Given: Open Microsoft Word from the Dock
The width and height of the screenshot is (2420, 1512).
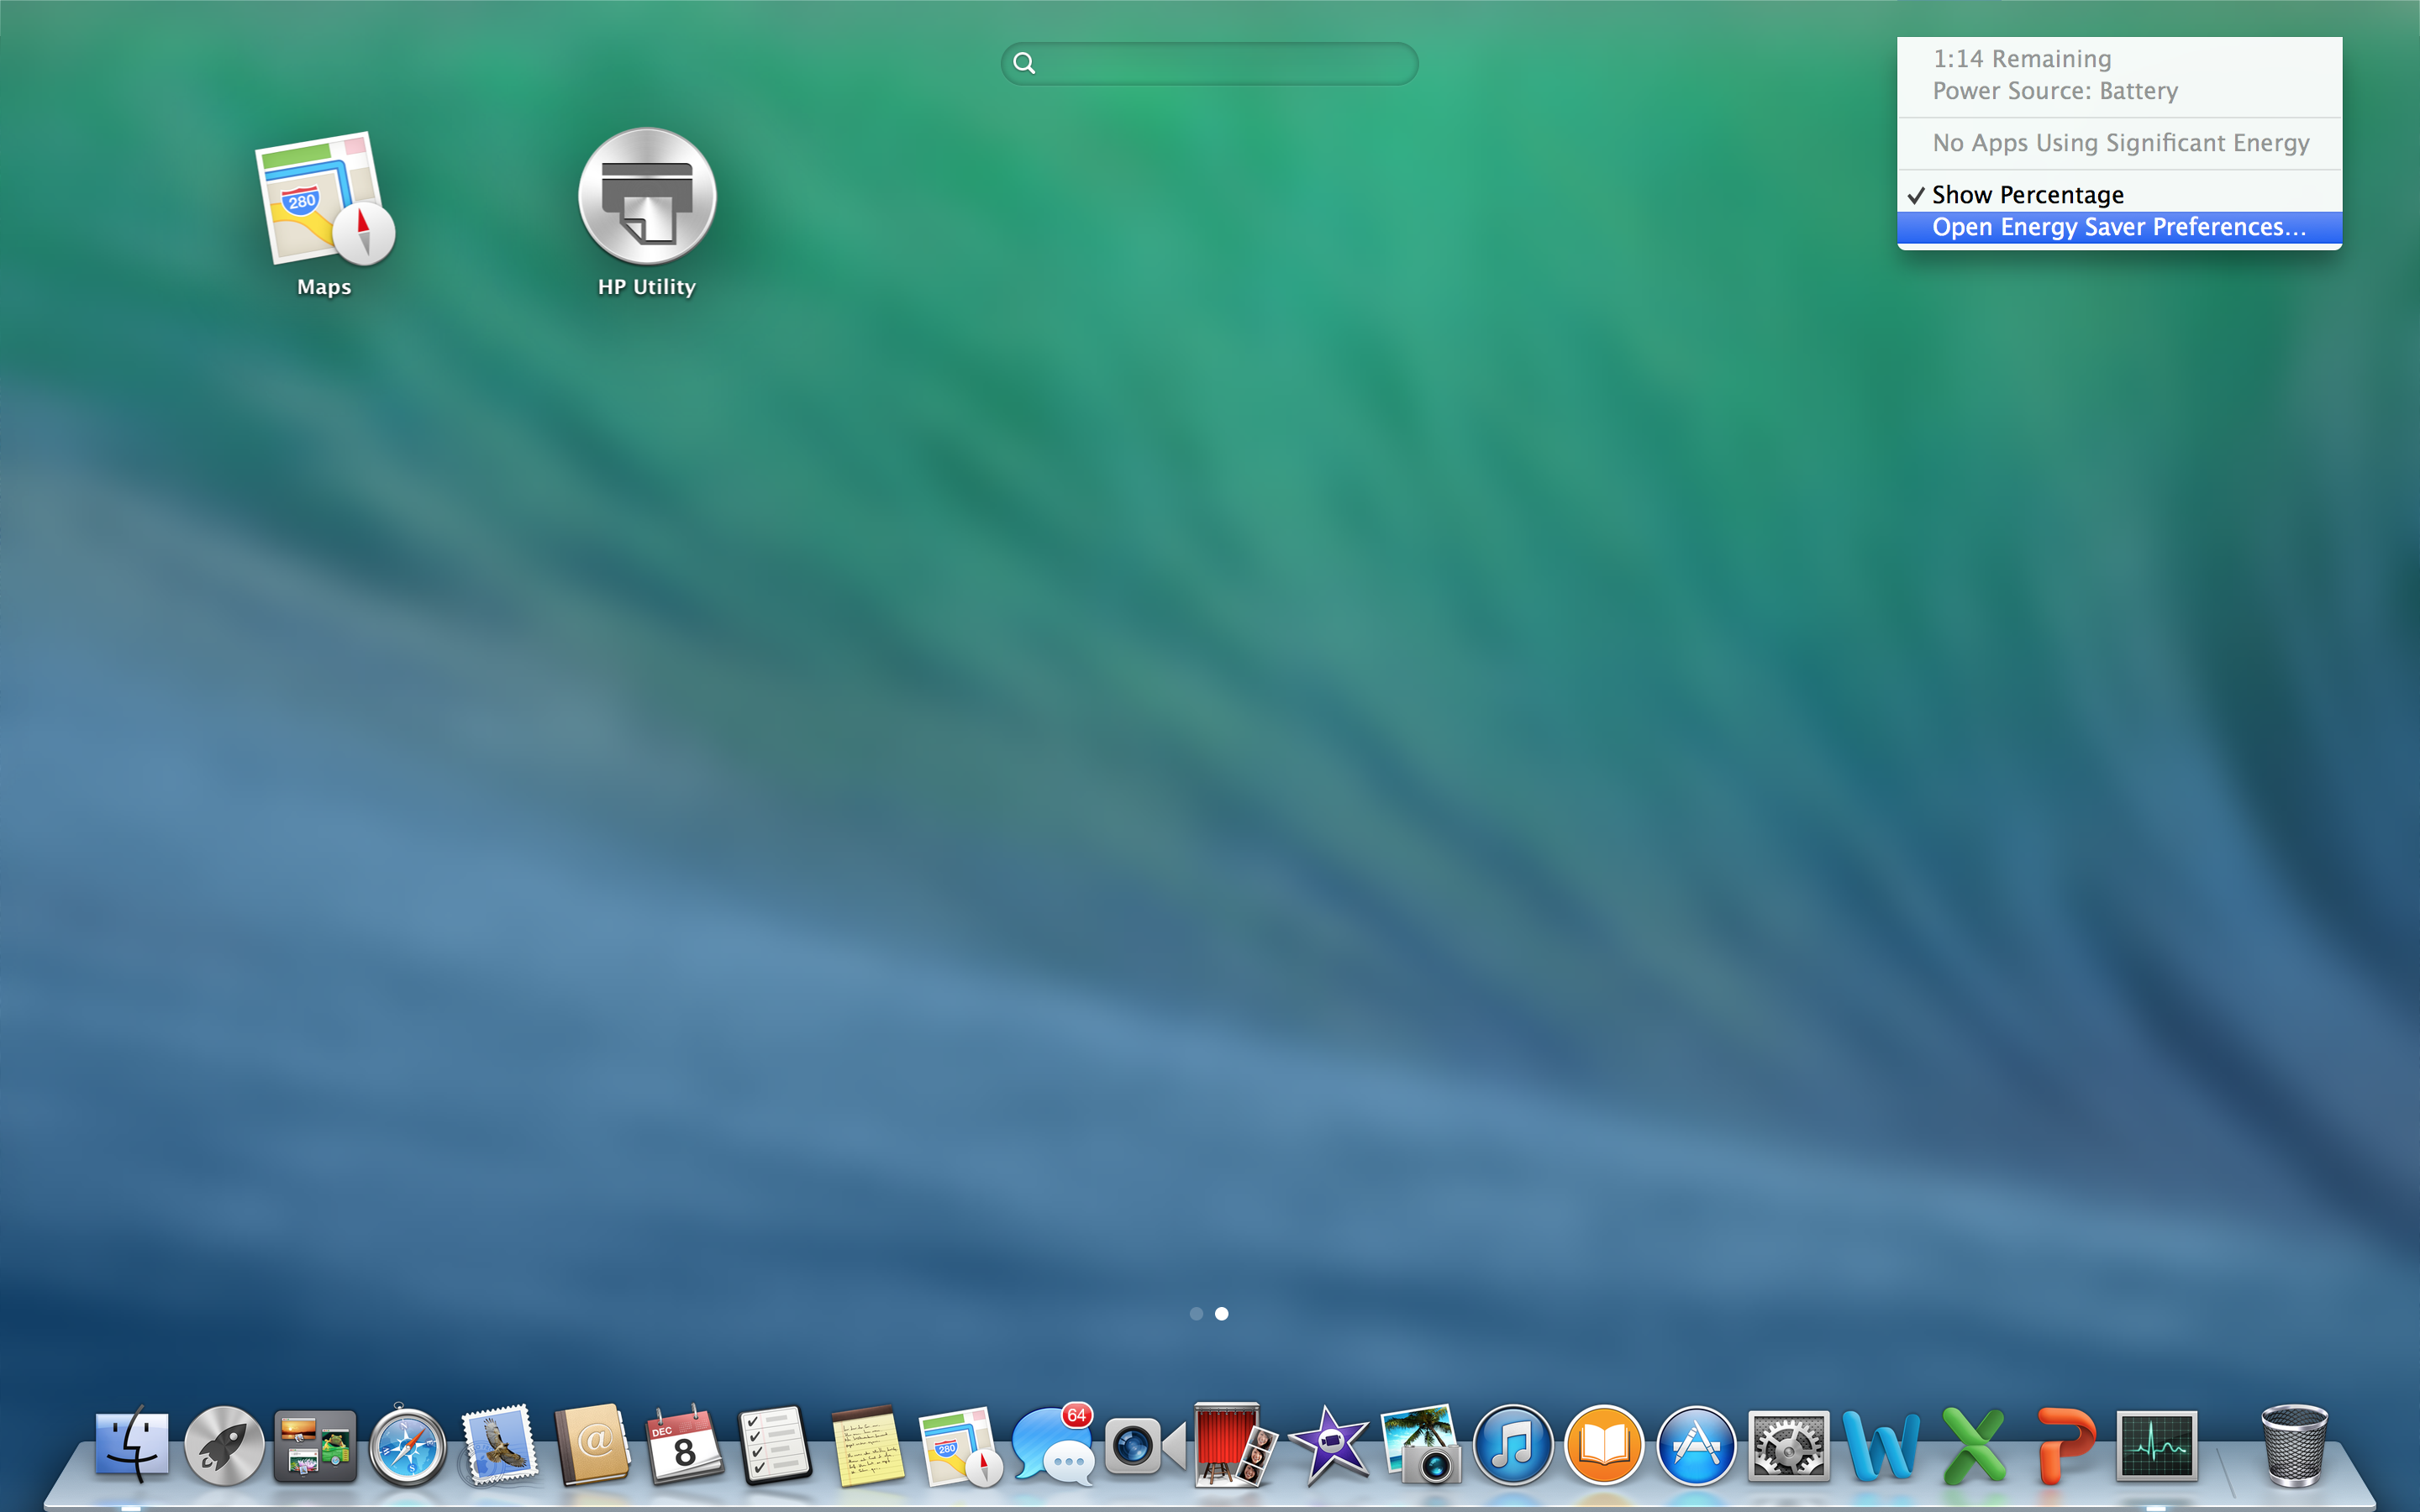Looking at the screenshot, I should coord(1880,1446).
